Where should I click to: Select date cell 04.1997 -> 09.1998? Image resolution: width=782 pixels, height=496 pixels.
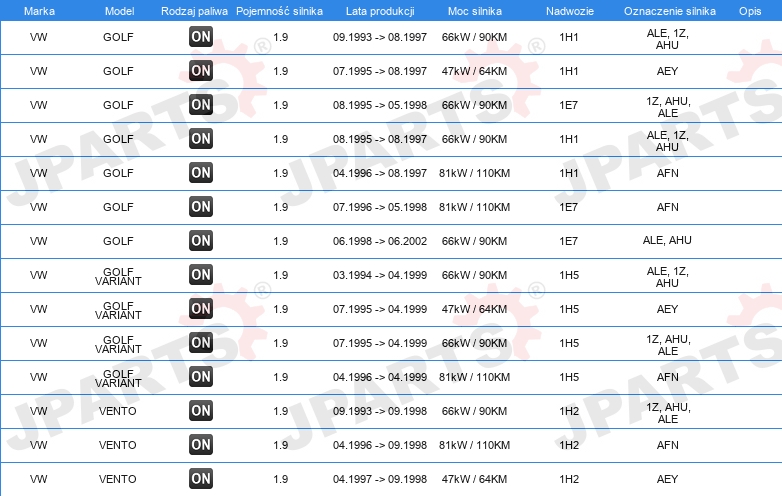coord(380,479)
